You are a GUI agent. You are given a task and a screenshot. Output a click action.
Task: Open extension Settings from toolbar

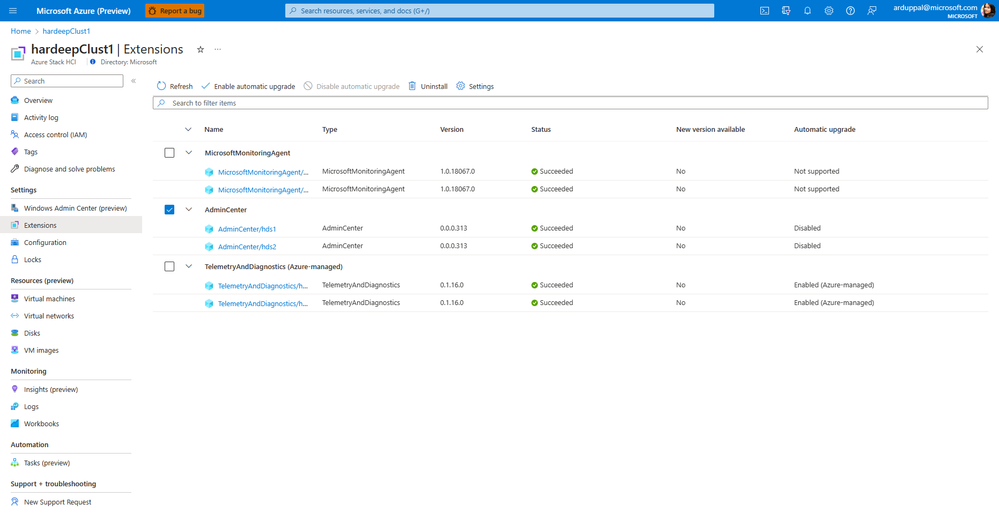(475, 86)
